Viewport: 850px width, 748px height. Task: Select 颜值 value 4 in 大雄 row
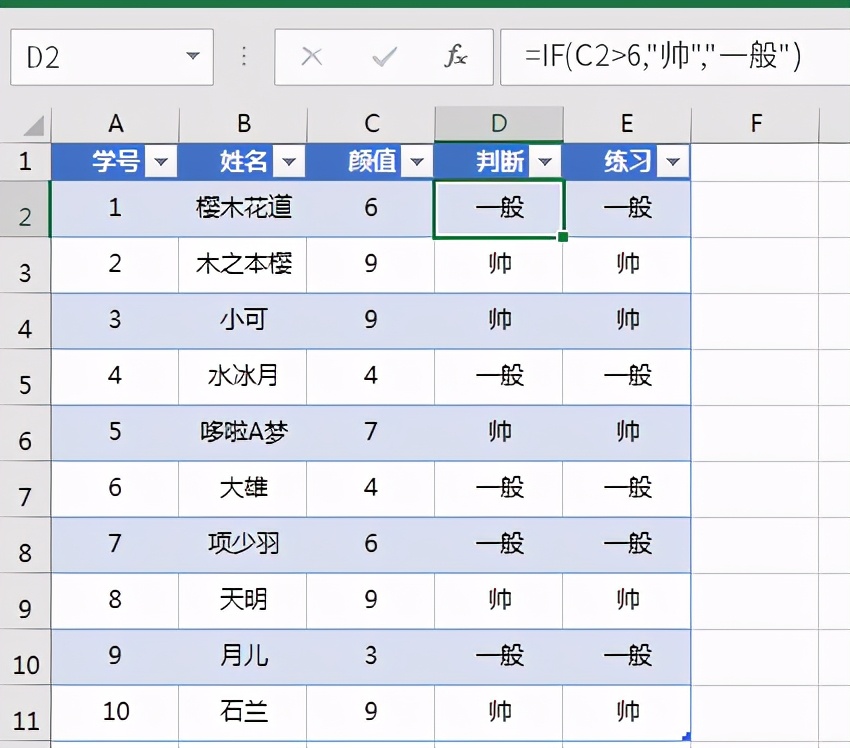click(371, 489)
